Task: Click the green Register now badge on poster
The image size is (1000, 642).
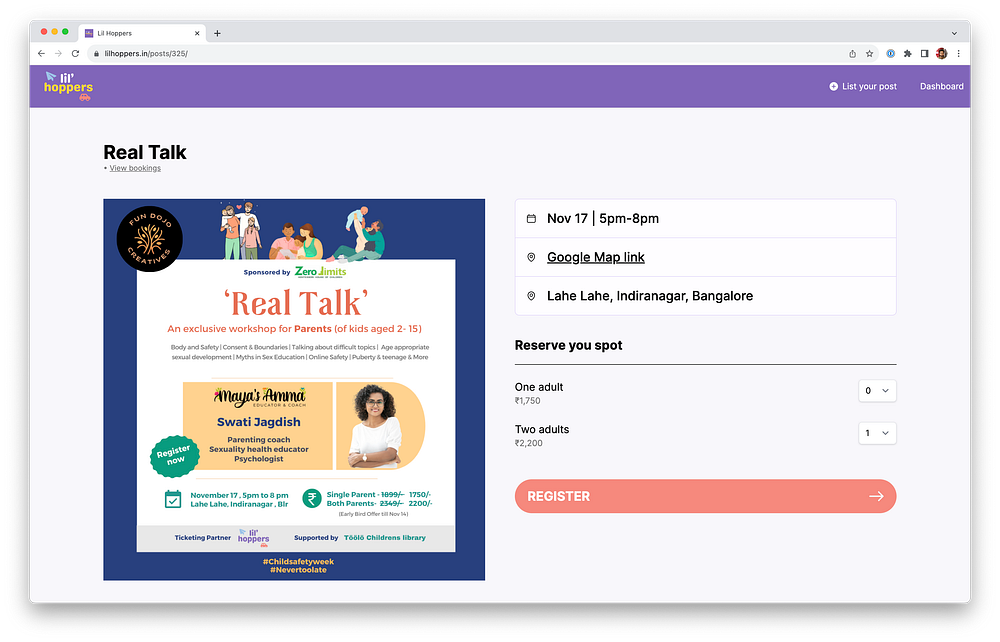Action: [x=173, y=455]
